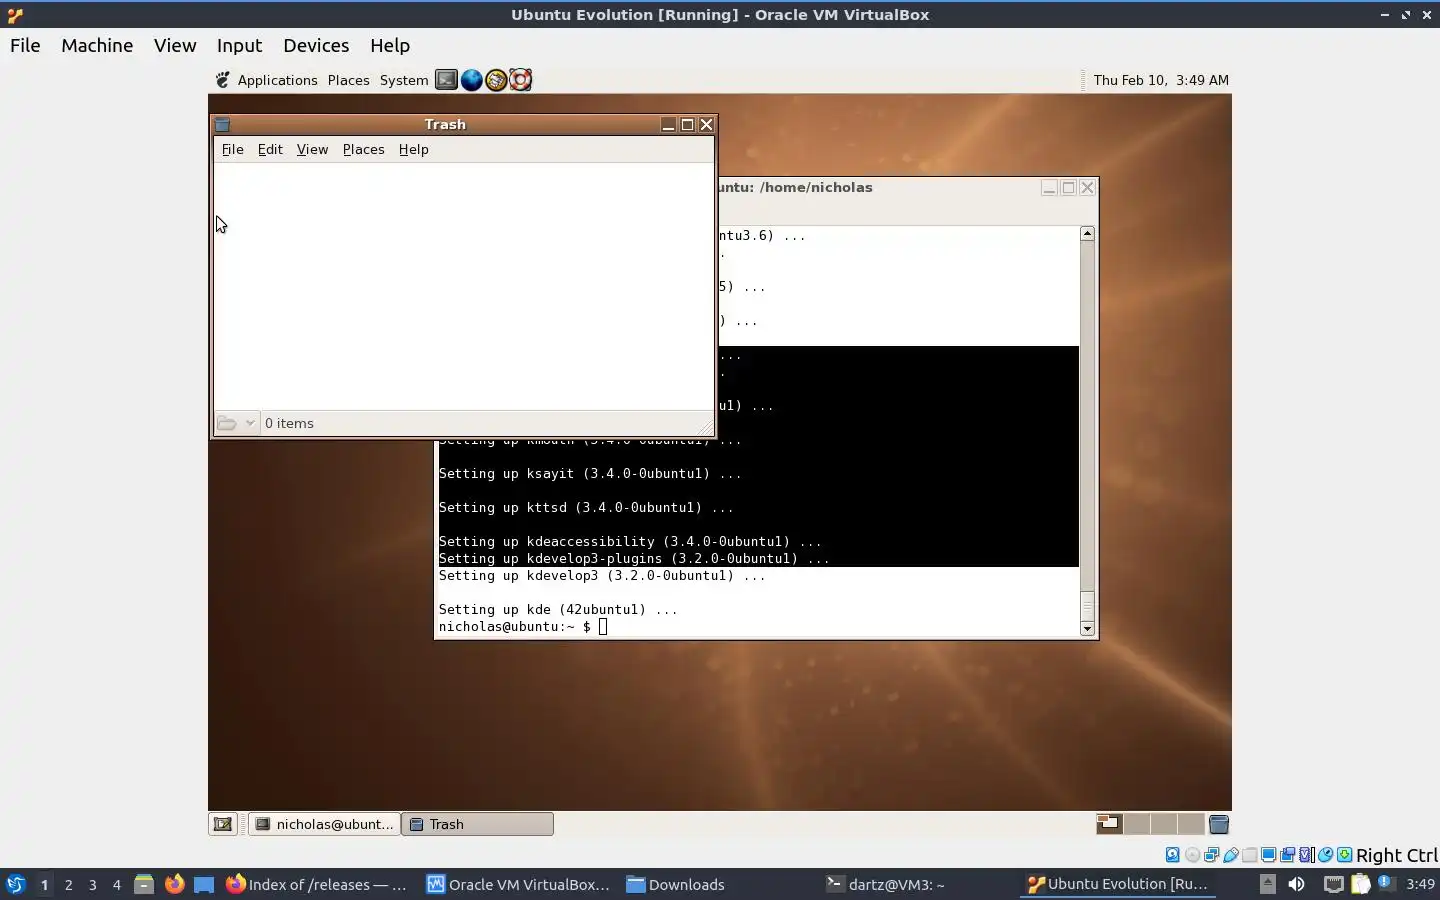Open the Trash window Edit menu
Viewport: 1440px width, 900px height.
(x=270, y=149)
